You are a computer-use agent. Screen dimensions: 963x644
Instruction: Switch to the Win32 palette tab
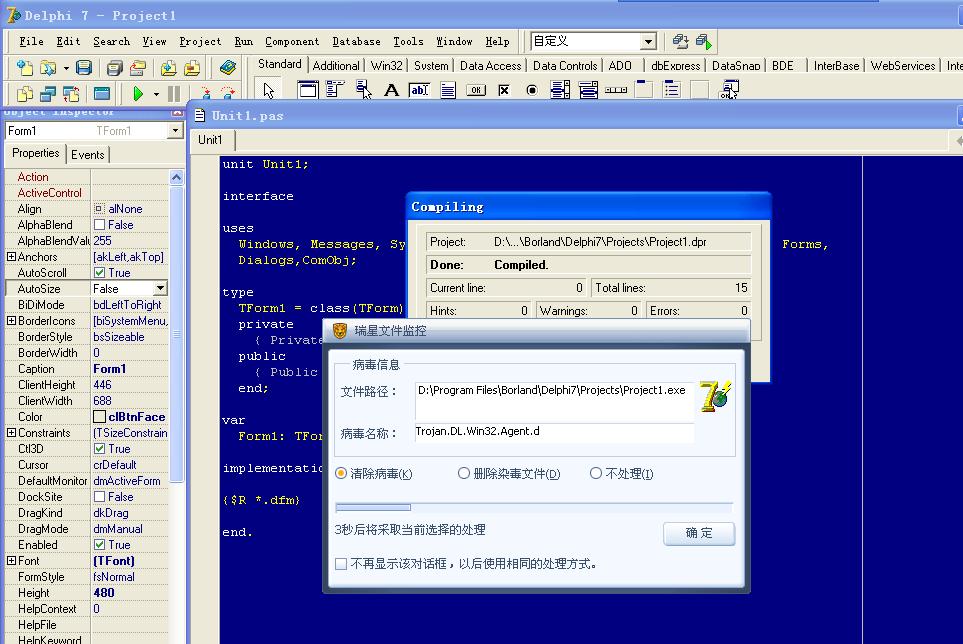(386, 66)
